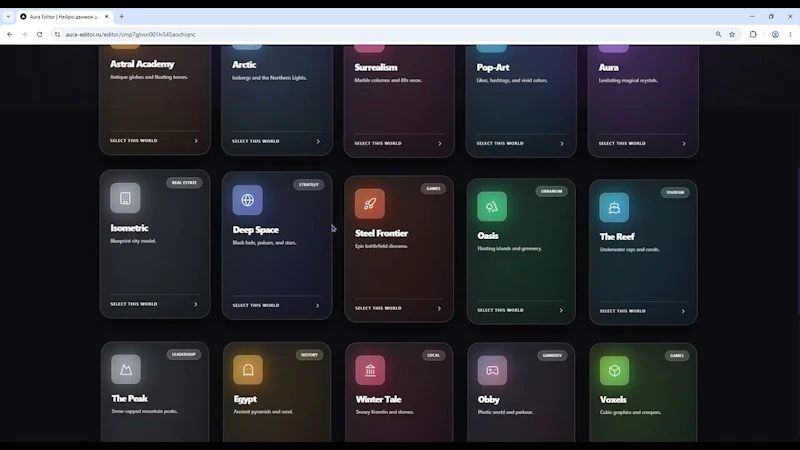Click the Obby gamepad icon
The image size is (800, 450).
tap(492, 370)
